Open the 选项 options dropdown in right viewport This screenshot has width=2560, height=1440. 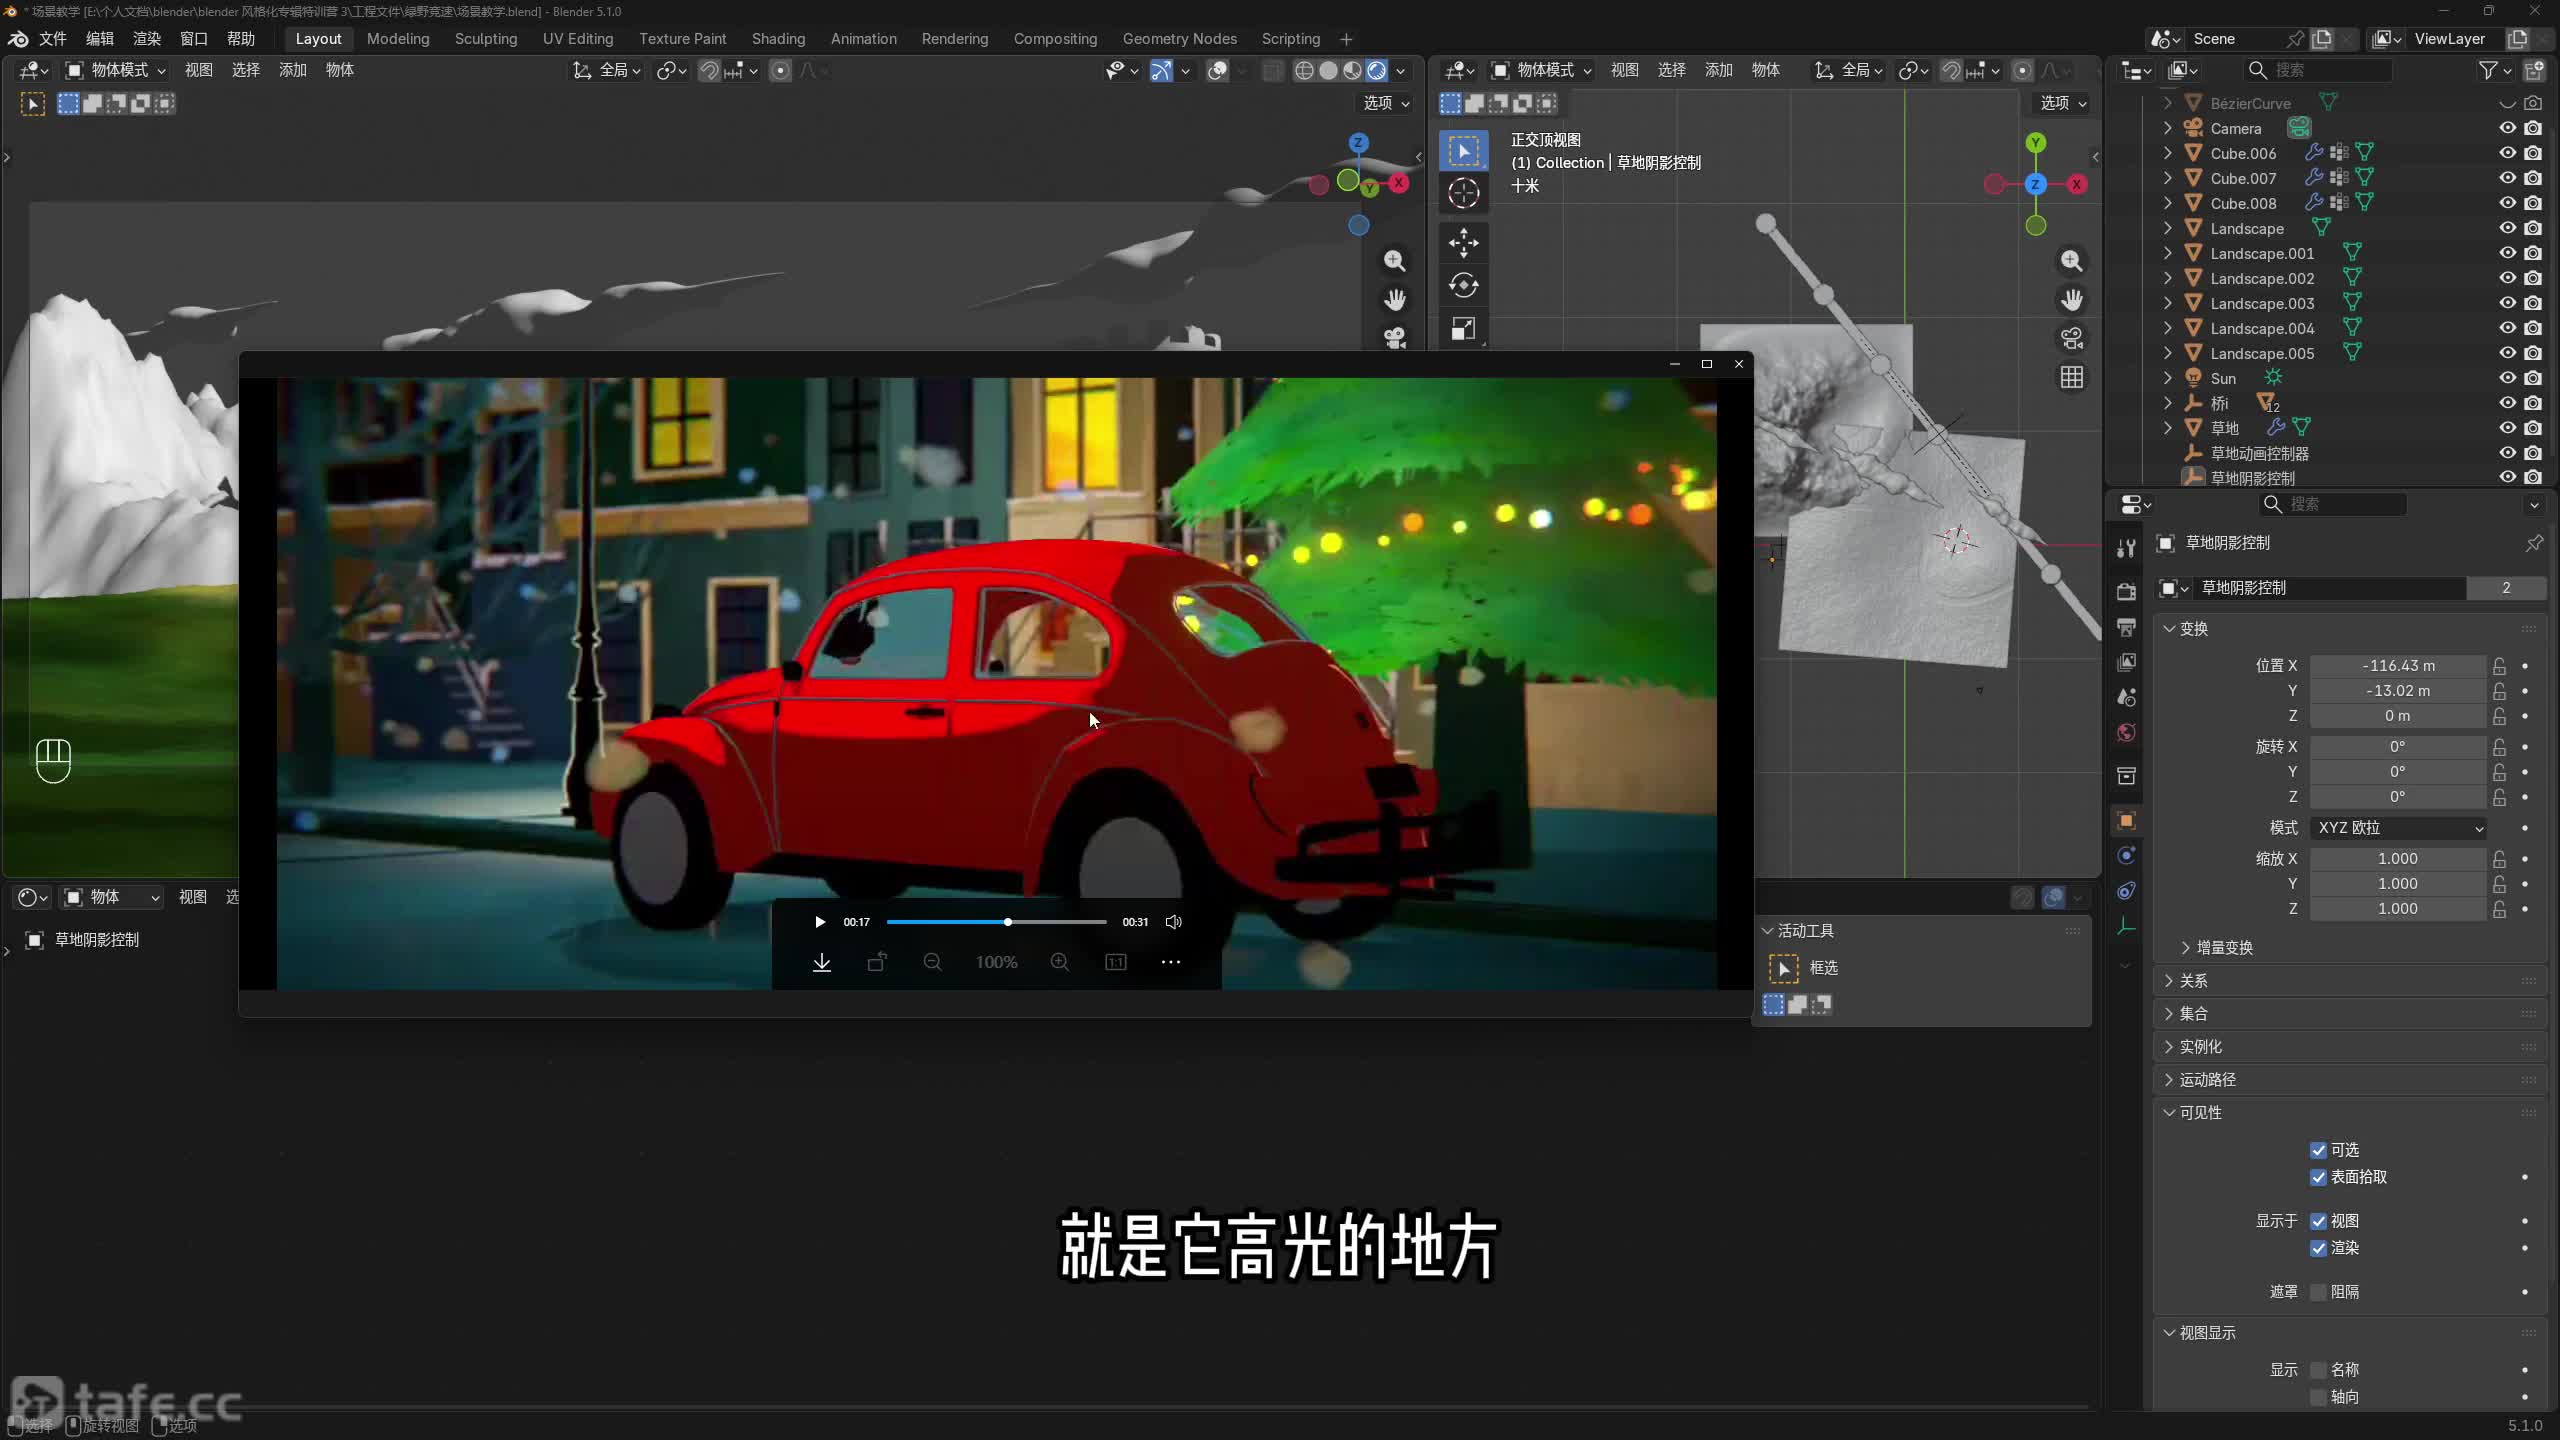2062,103
